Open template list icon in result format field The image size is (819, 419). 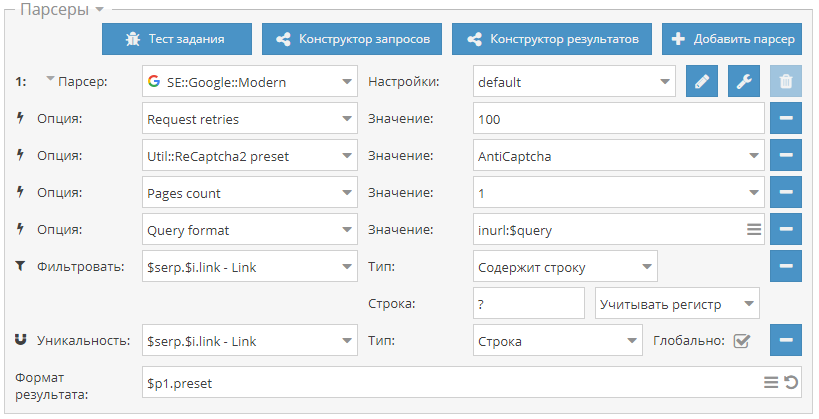tap(771, 382)
